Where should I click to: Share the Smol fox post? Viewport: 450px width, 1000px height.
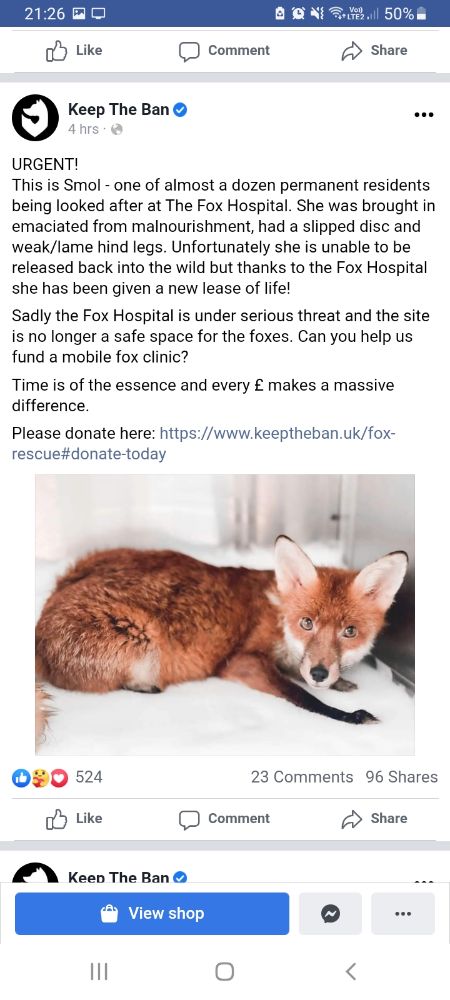tap(374, 818)
